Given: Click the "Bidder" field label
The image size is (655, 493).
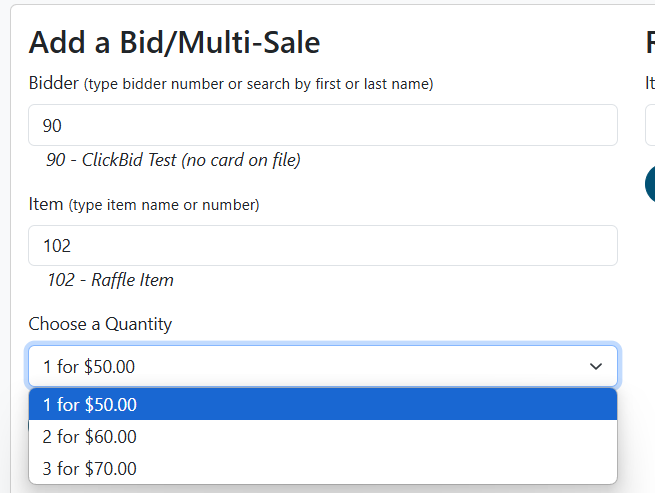Looking at the screenshot, I should (53, 83).
